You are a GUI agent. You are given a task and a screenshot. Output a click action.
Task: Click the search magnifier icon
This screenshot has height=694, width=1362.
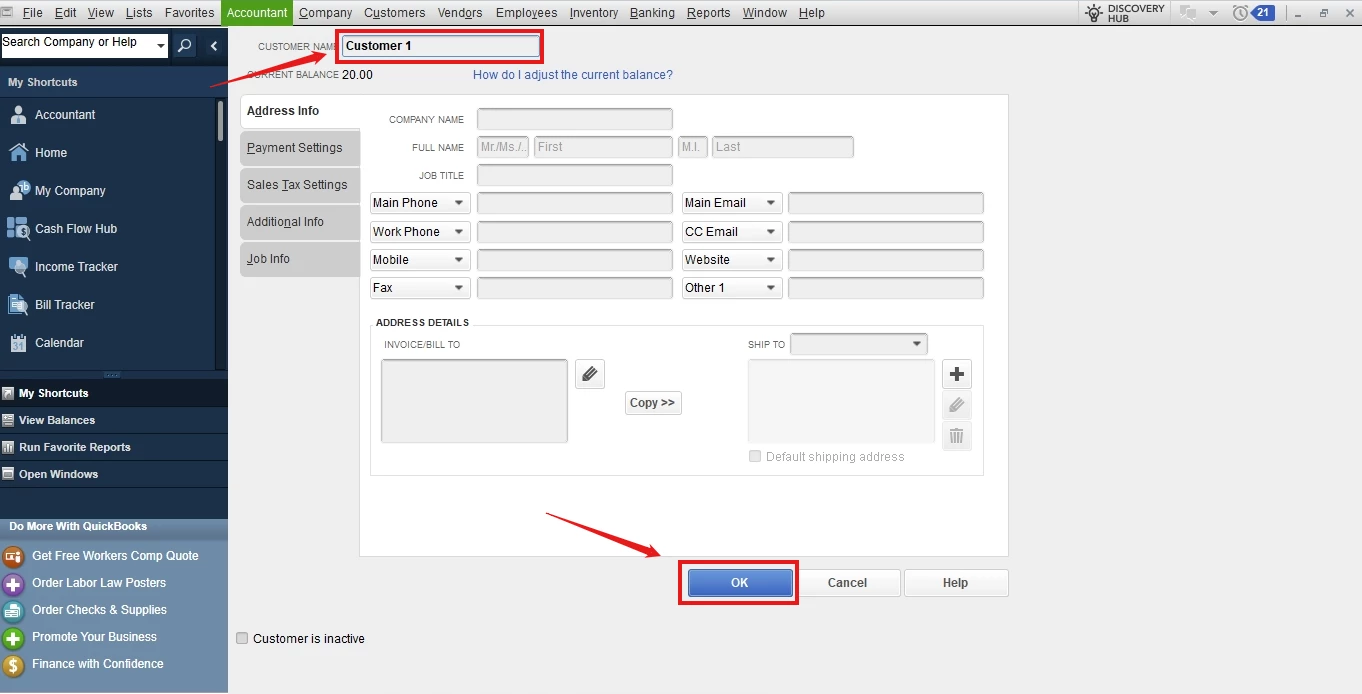pyautogui.click(x=185, y=46)
